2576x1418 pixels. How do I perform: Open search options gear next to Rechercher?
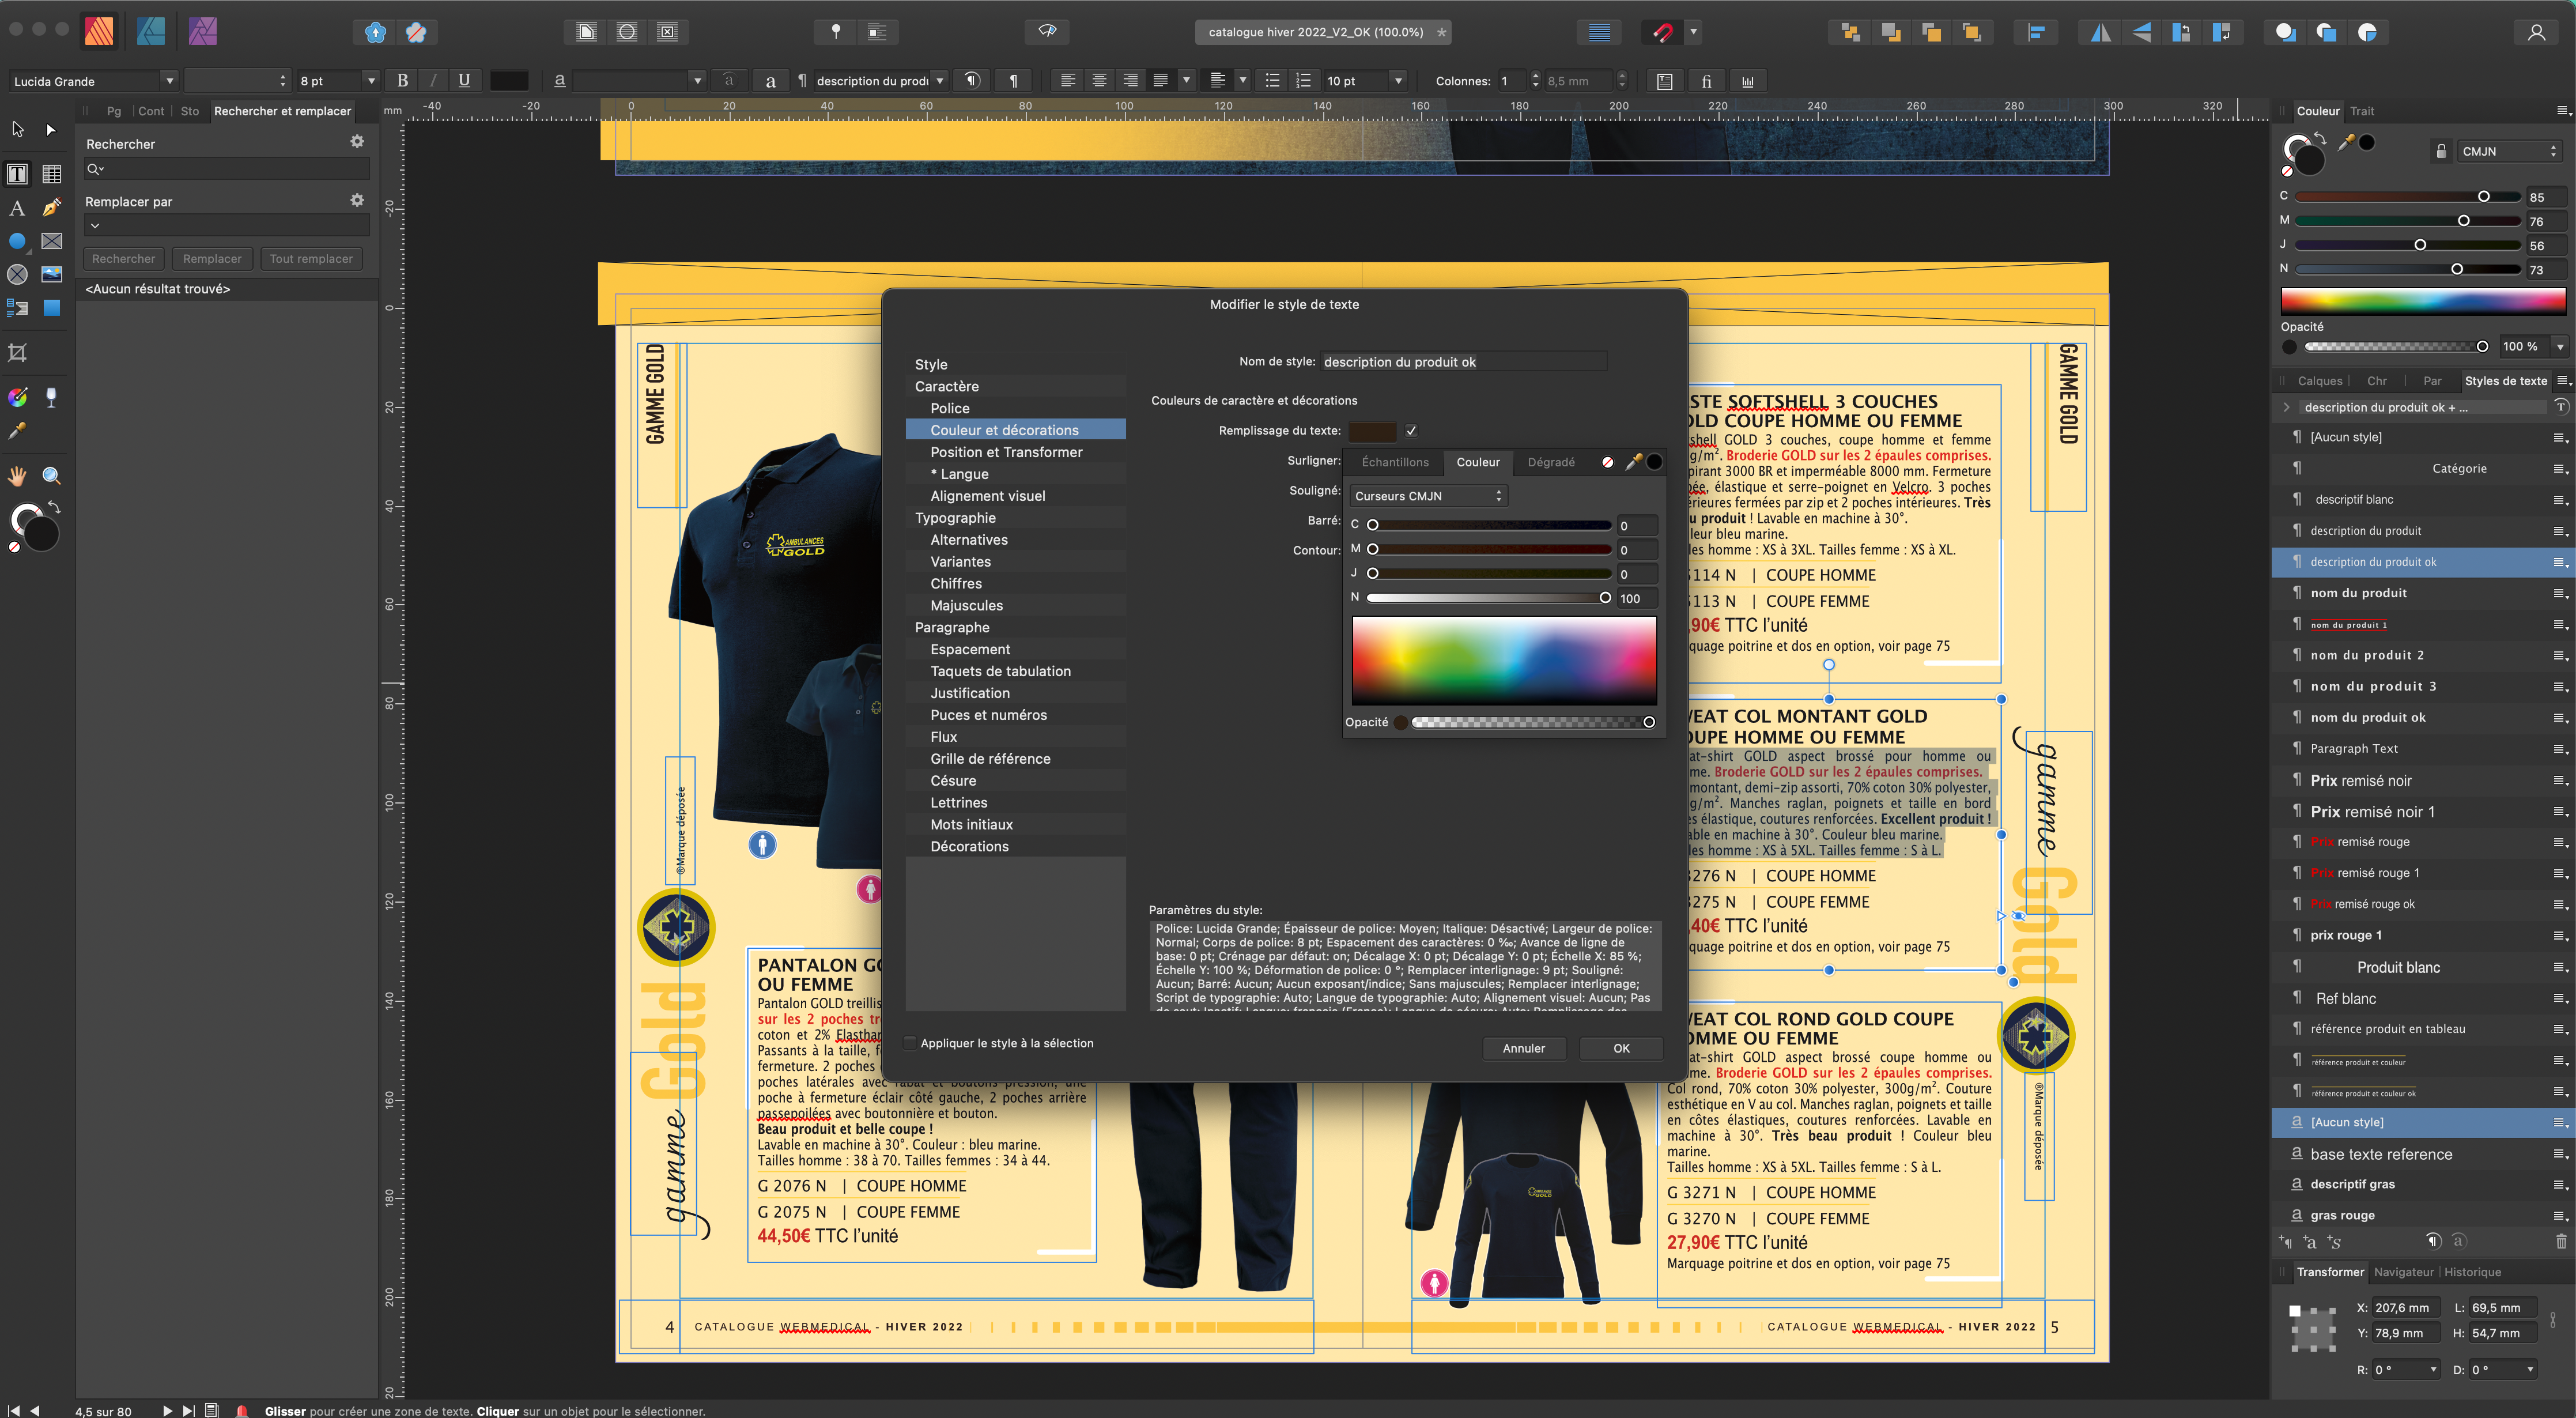point(357,142)
